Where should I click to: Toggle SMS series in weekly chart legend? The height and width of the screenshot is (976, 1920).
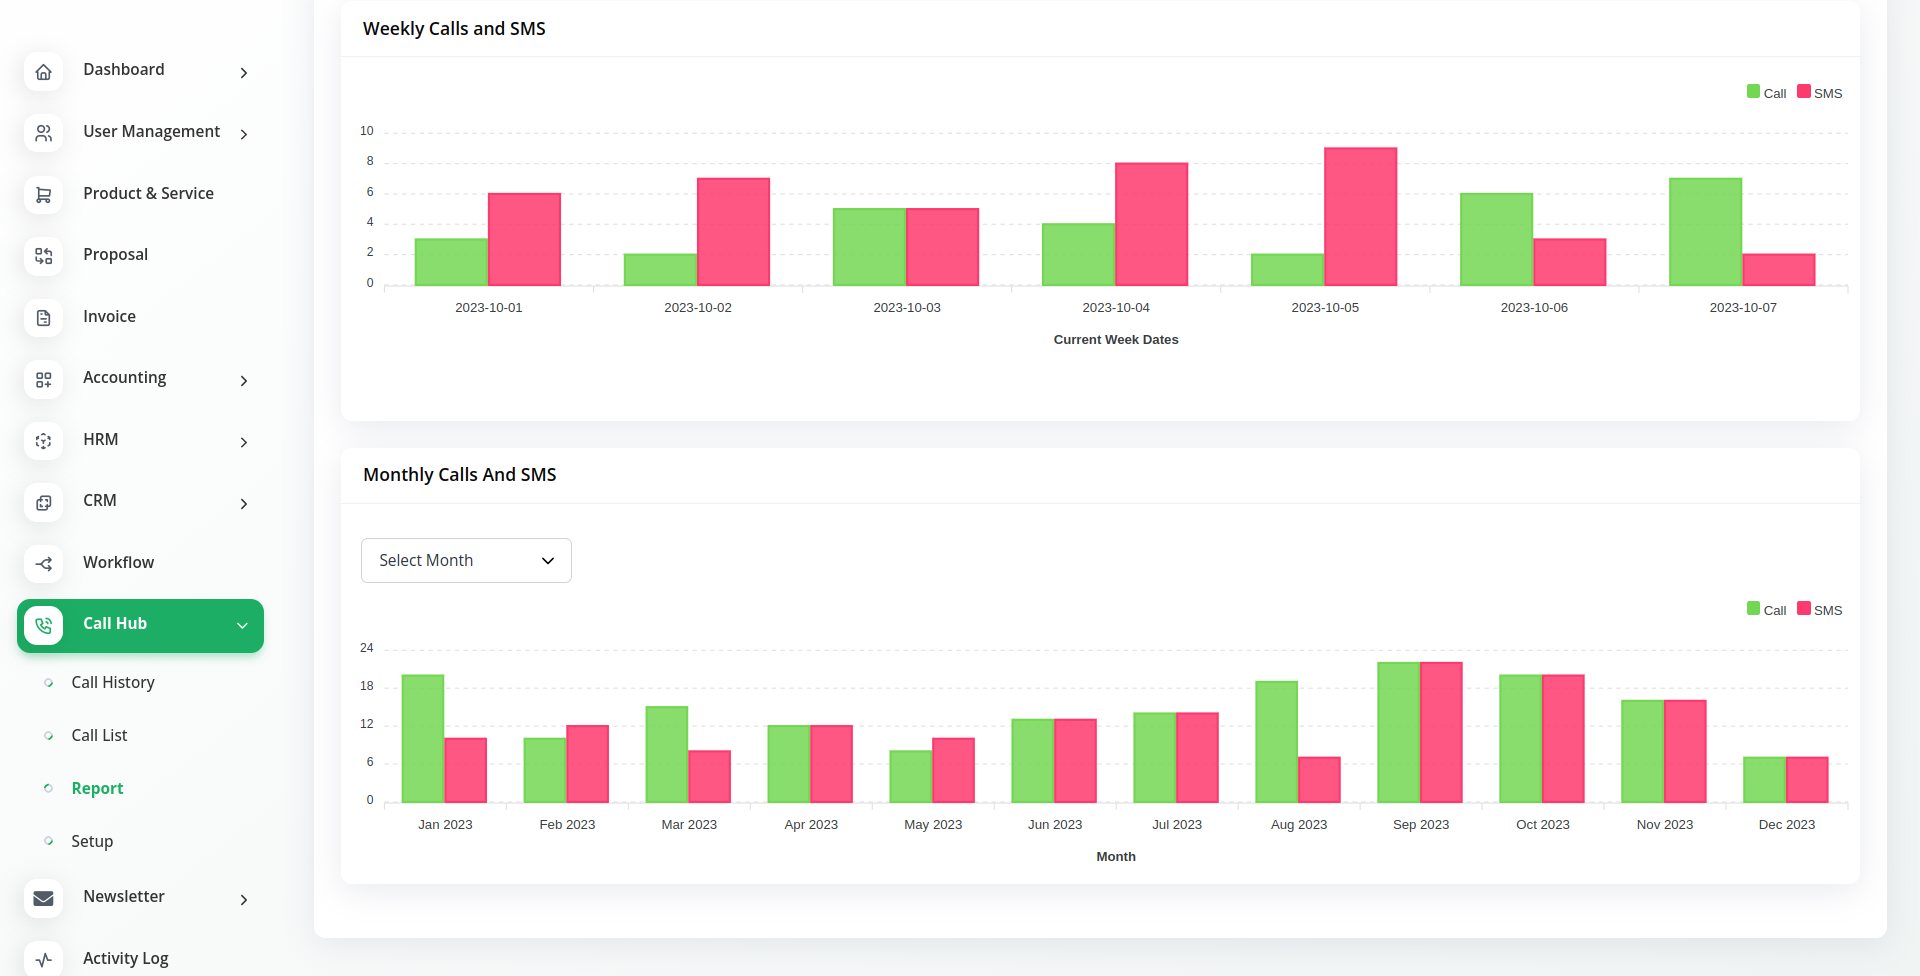click(1819, 93)
